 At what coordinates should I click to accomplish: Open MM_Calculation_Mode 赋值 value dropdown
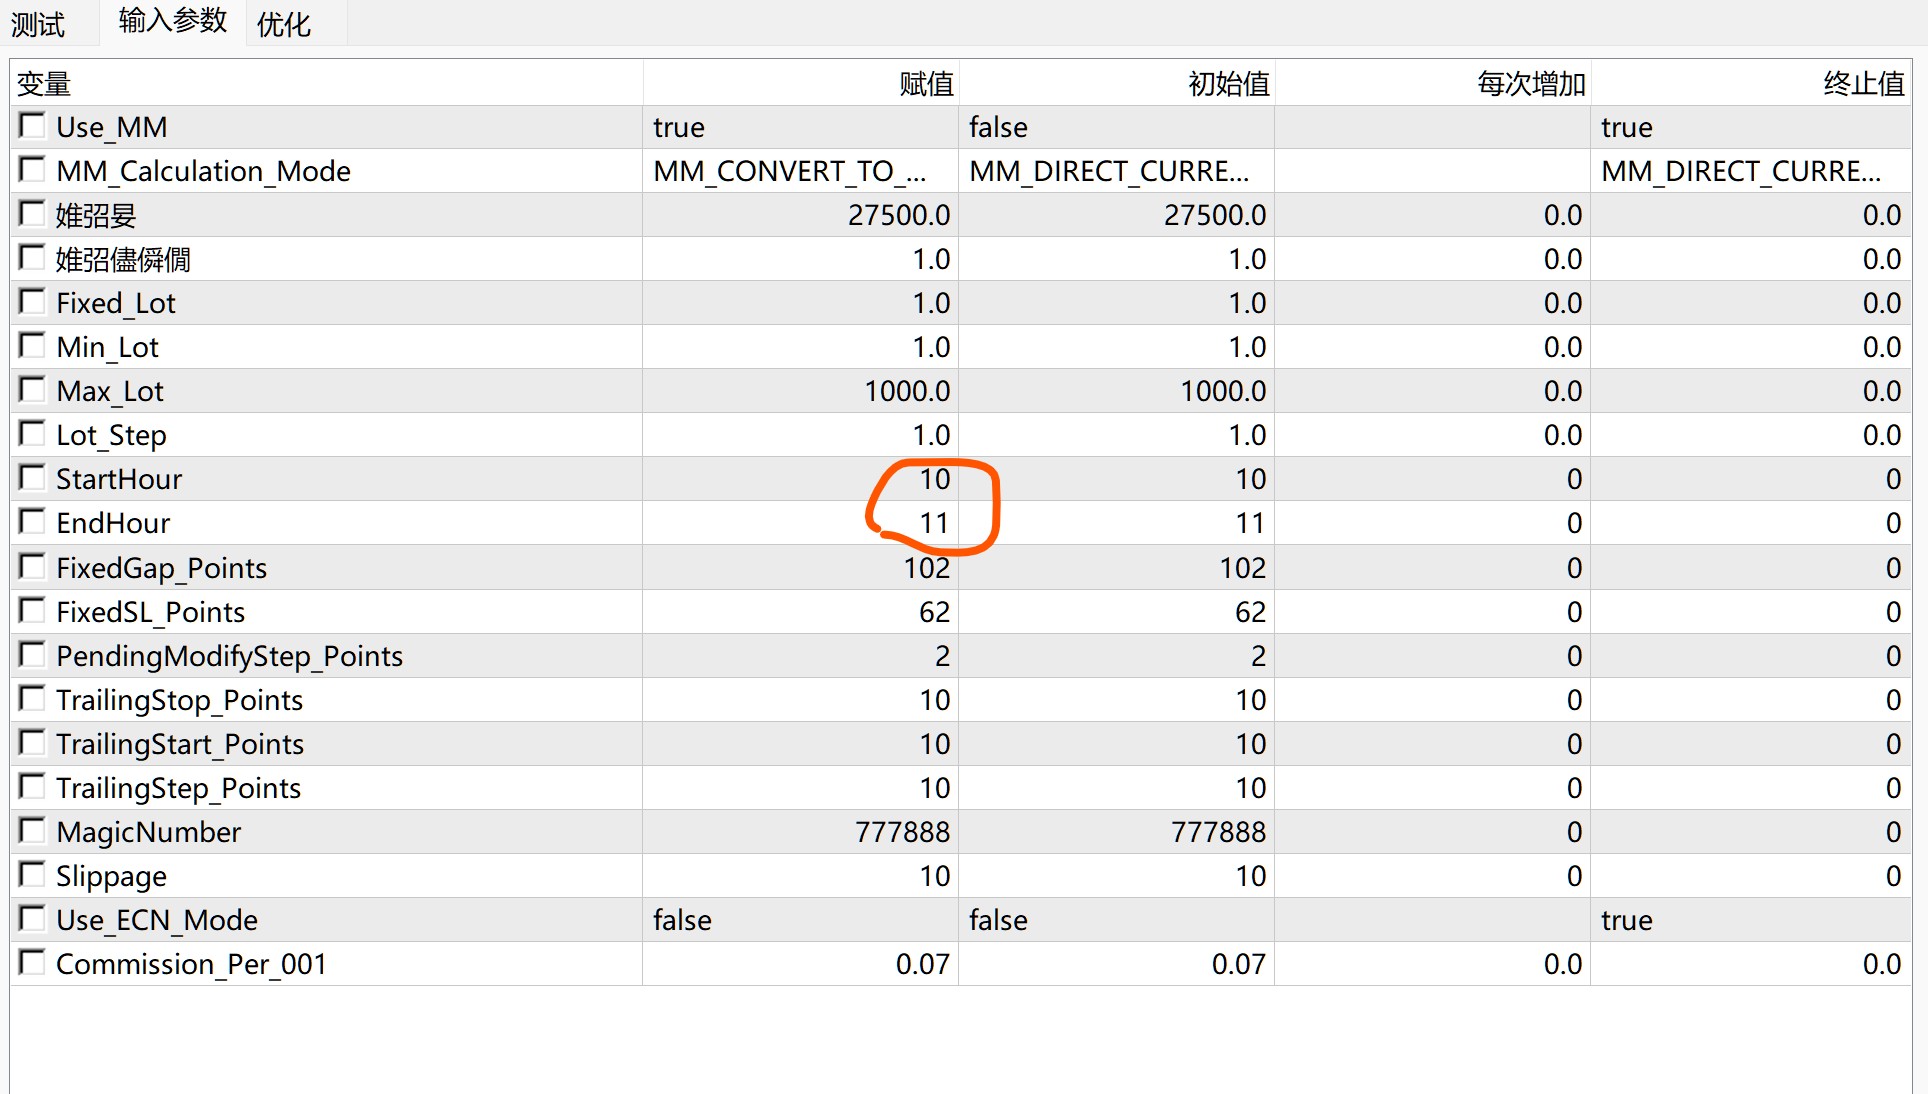click(x=790, y=172)
